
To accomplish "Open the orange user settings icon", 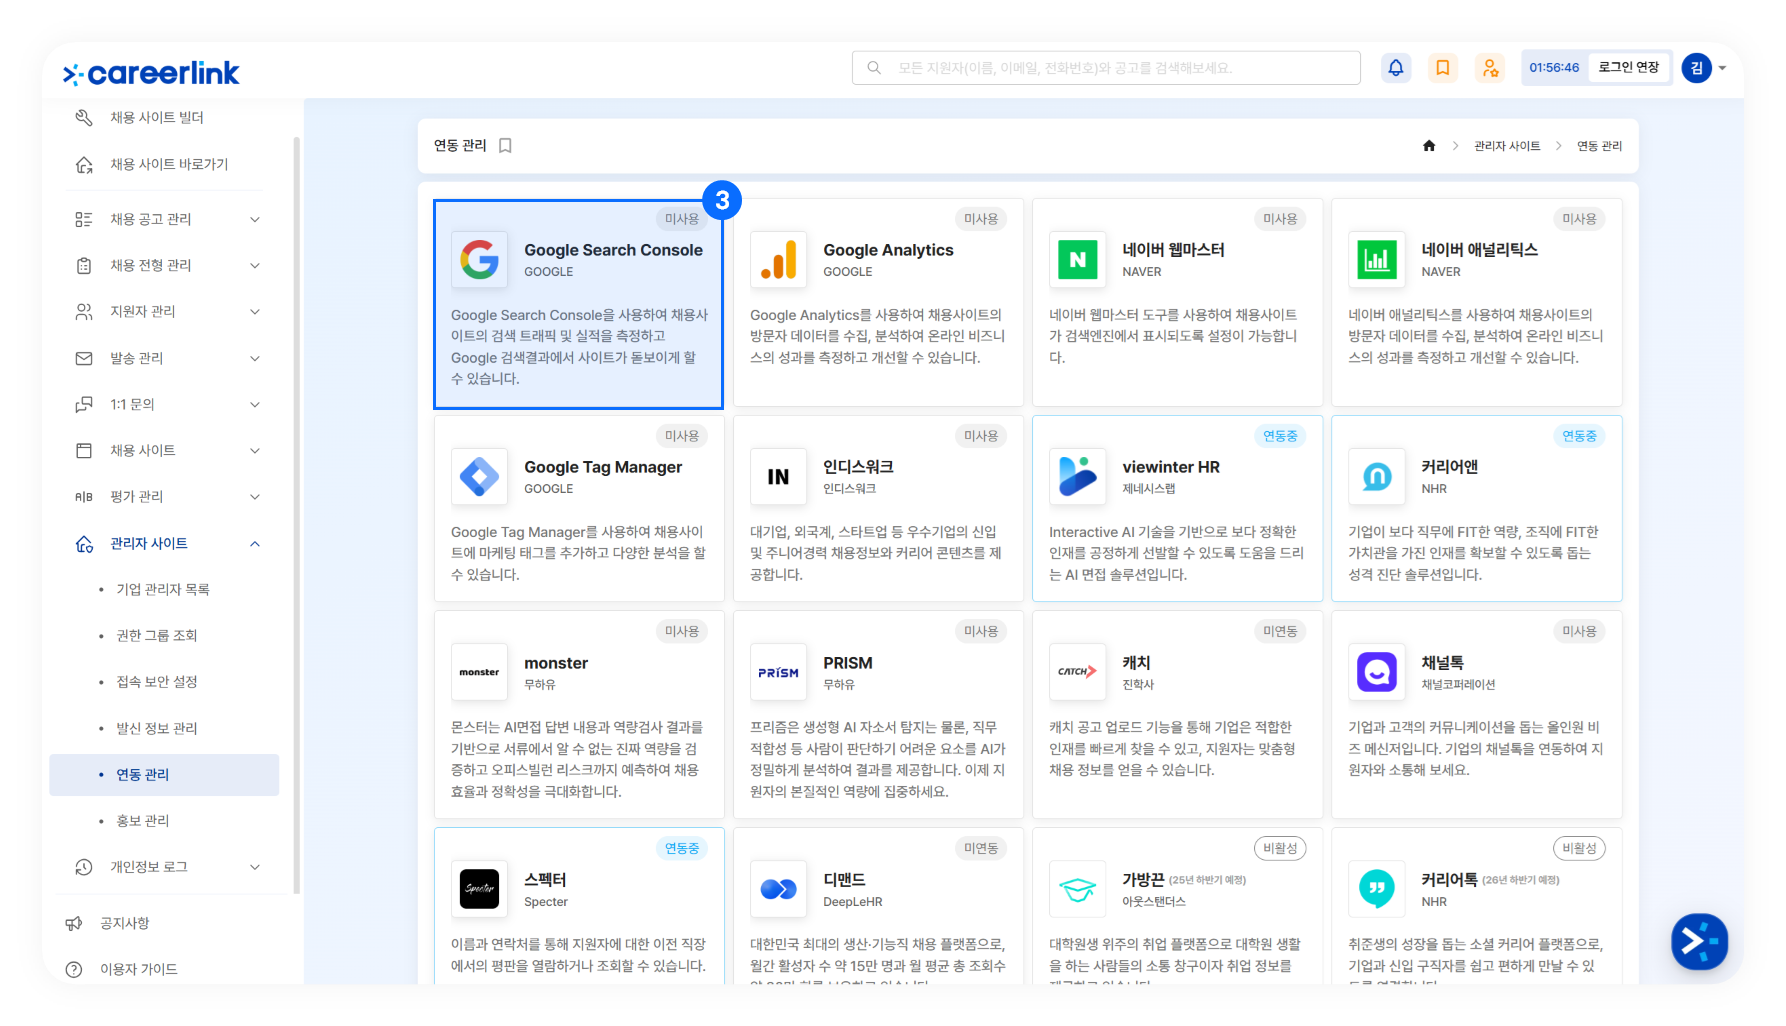I will coord(1490,68).
